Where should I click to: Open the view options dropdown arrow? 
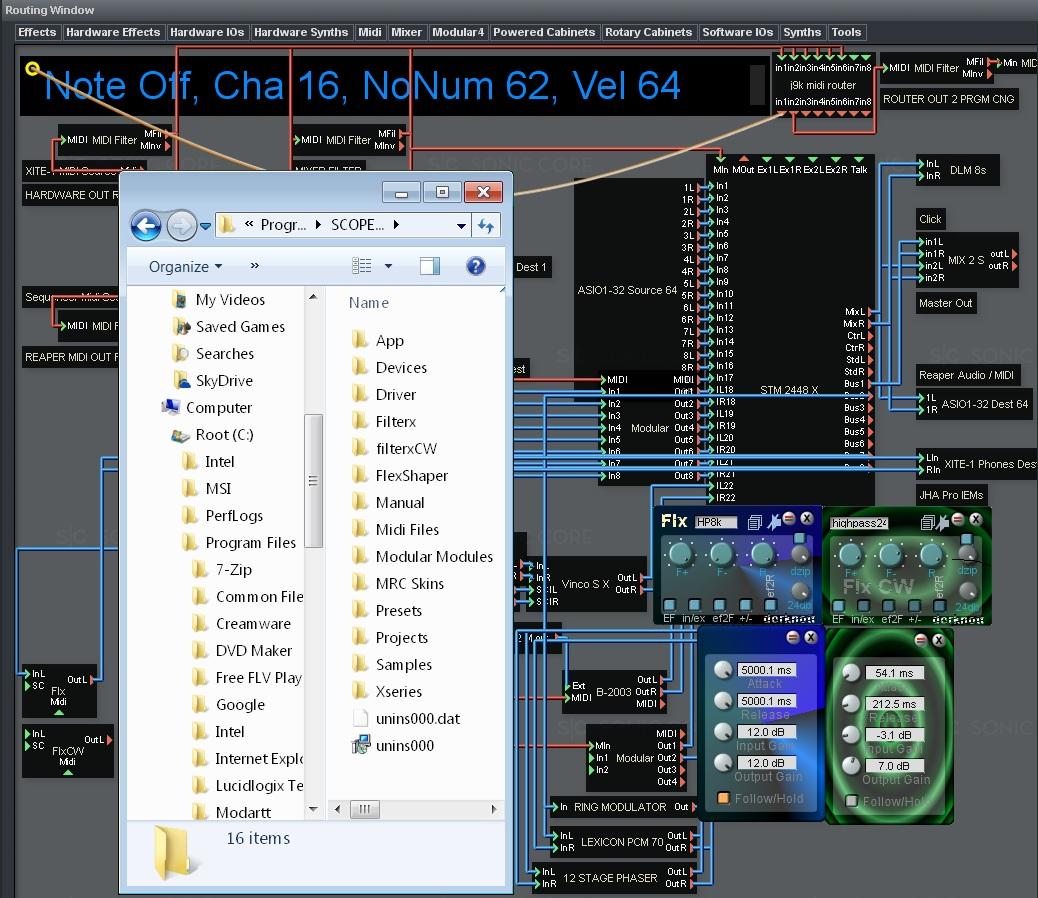[388, 267]
